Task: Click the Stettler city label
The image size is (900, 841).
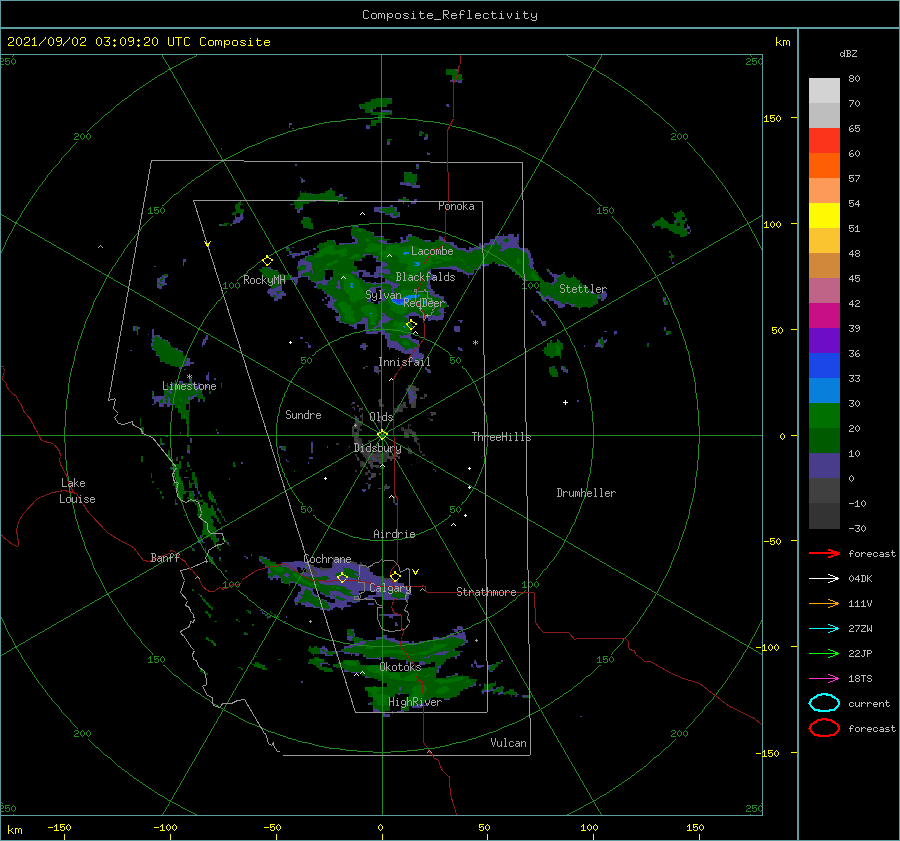Action: [x=583, y=289]
